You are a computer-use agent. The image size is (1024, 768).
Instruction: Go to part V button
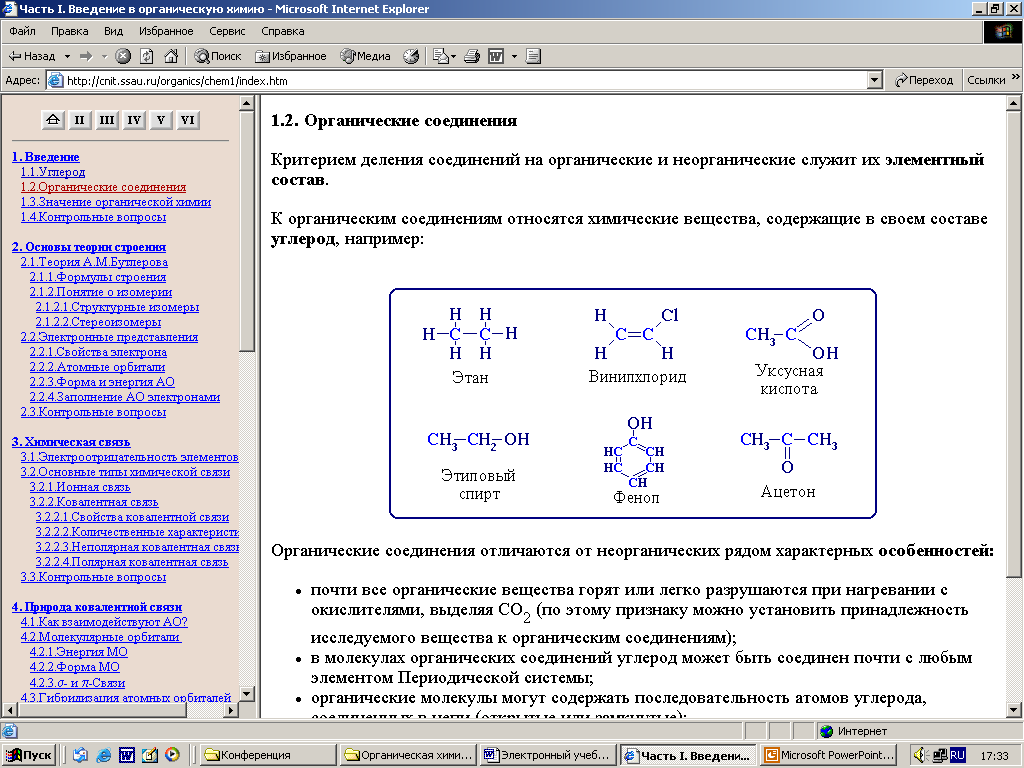[161, 120]
